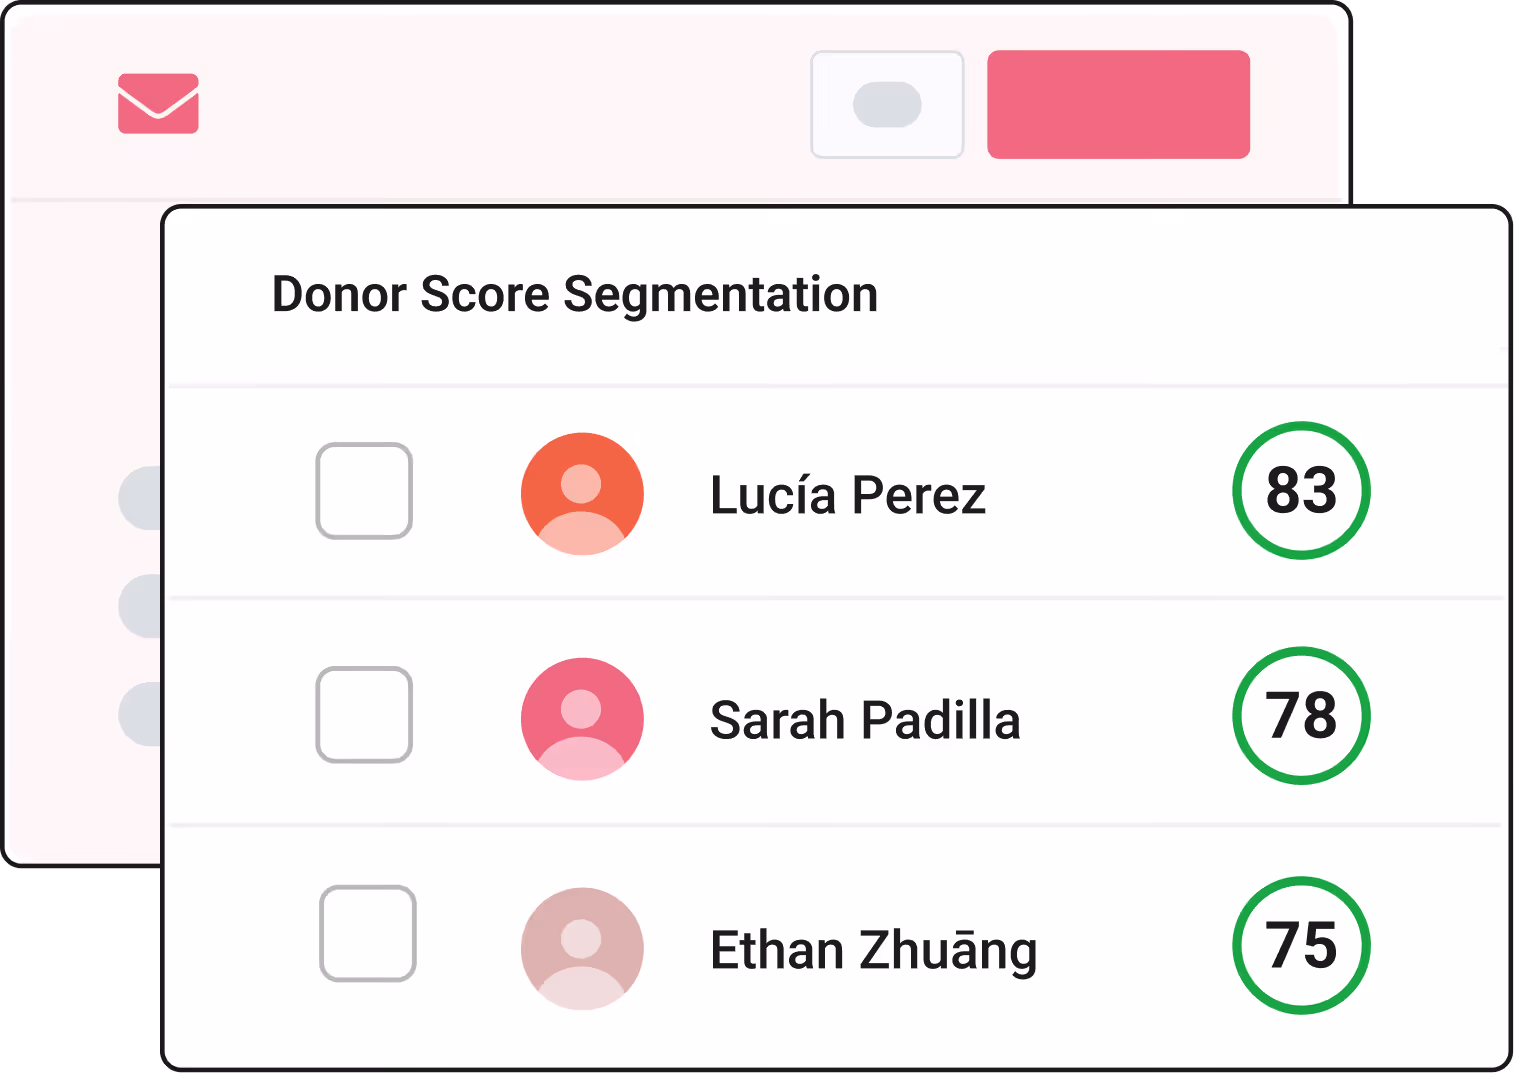Screen dimensions: 1514x1073
Task: Open Lucía Perez donor name
Action: click(848, 495)
